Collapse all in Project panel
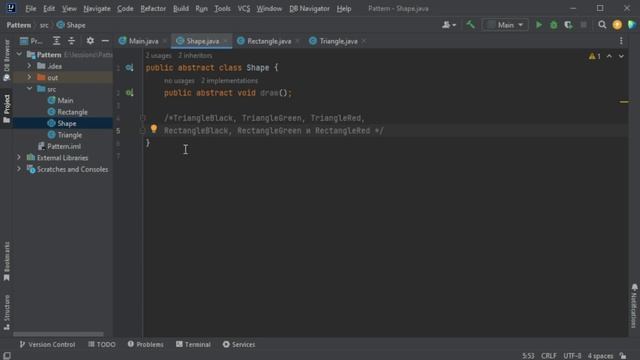Viewport: 640px width, 360px height. (71, 41)
